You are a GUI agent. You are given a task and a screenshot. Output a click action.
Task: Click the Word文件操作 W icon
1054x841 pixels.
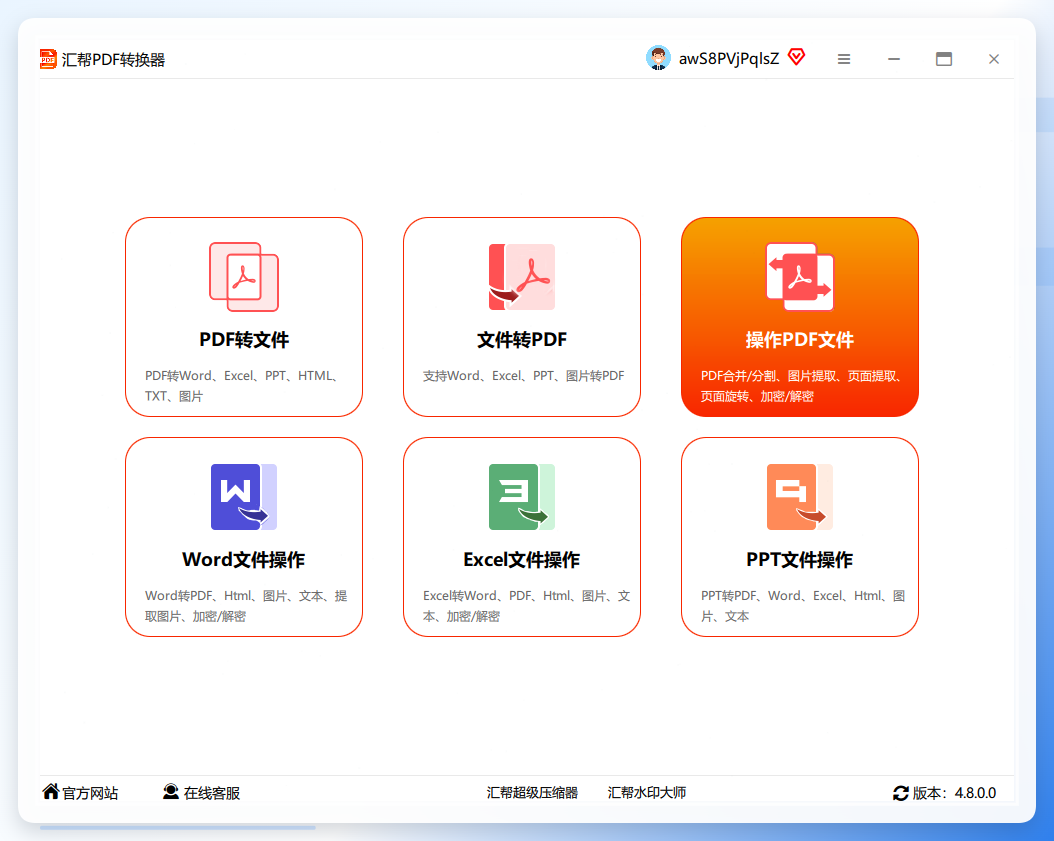[x=244, y=497]
